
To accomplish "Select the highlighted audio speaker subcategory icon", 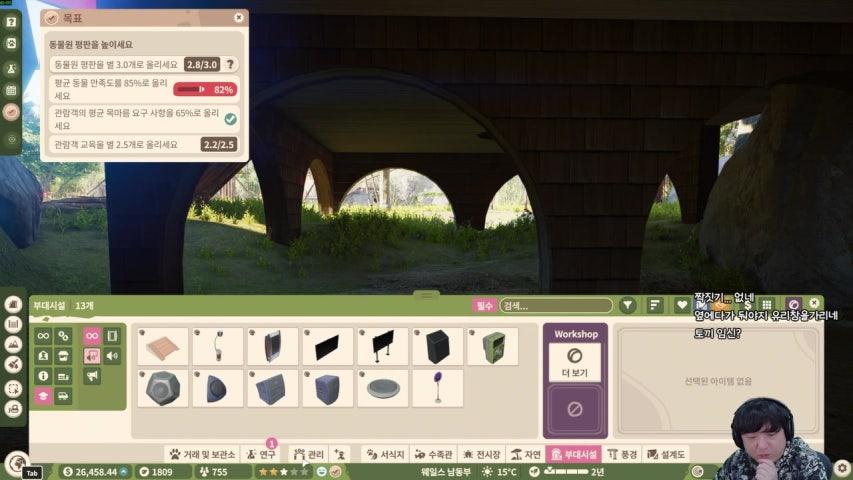I will [x=92, y=356].
